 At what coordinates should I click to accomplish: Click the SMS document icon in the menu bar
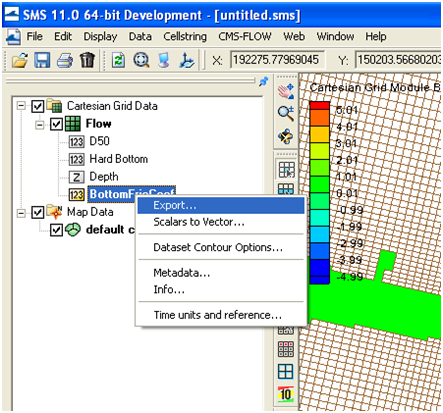click(13, 37)
